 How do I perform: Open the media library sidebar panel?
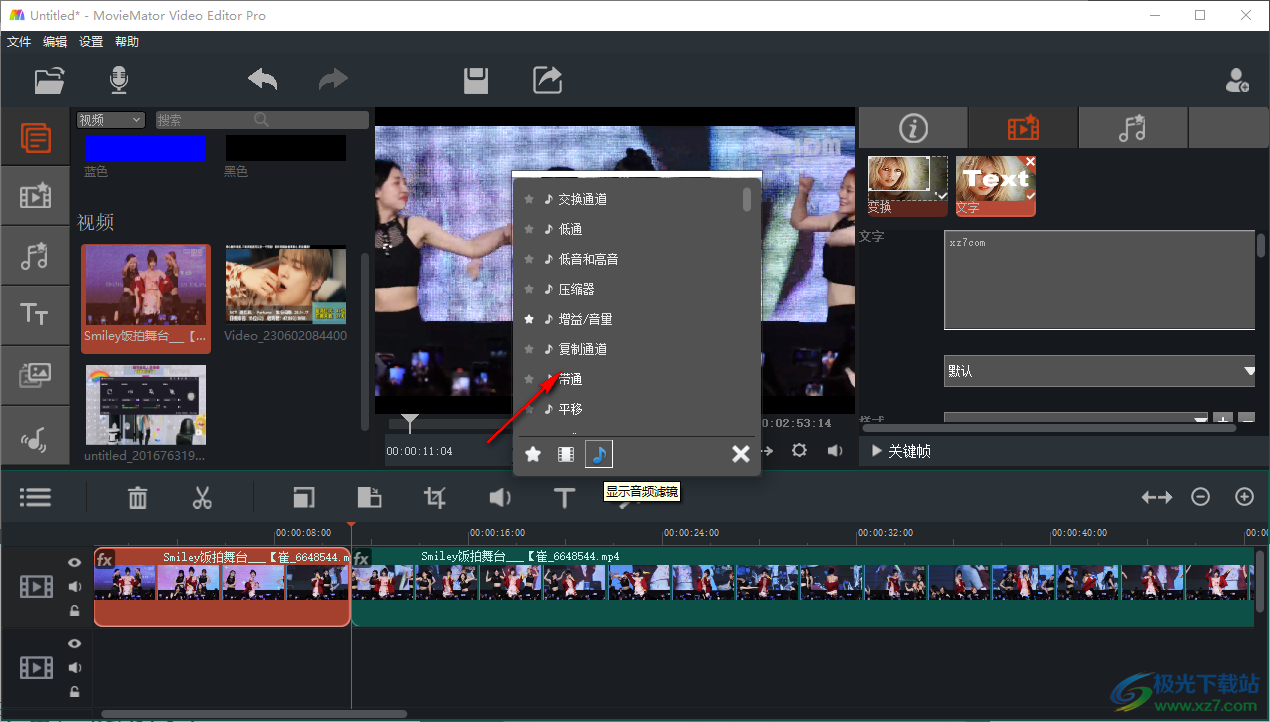(x=35, y=136)
